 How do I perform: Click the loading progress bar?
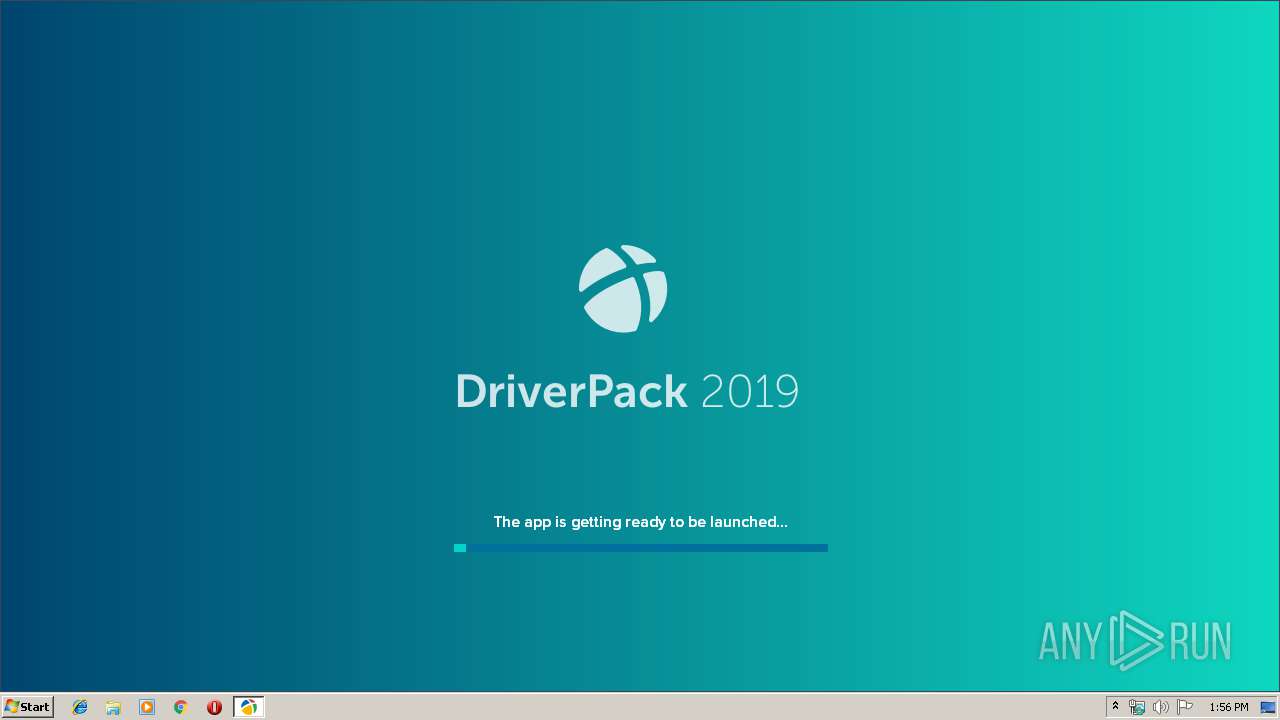coord(640,548)
